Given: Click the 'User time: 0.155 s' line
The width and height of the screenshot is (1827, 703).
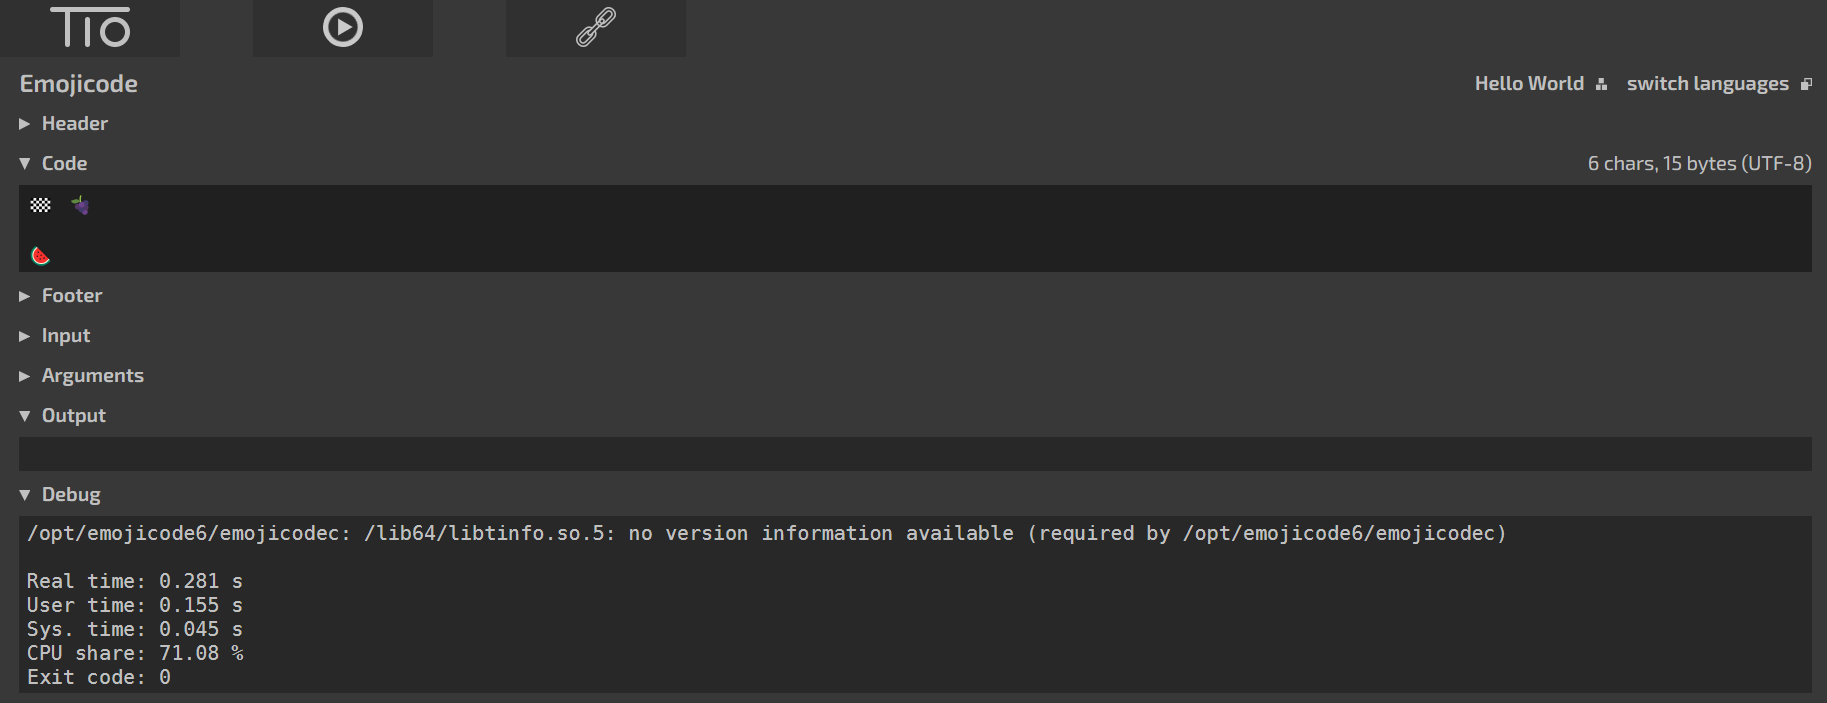Looking at the screenshot, I should pos(135,605).
